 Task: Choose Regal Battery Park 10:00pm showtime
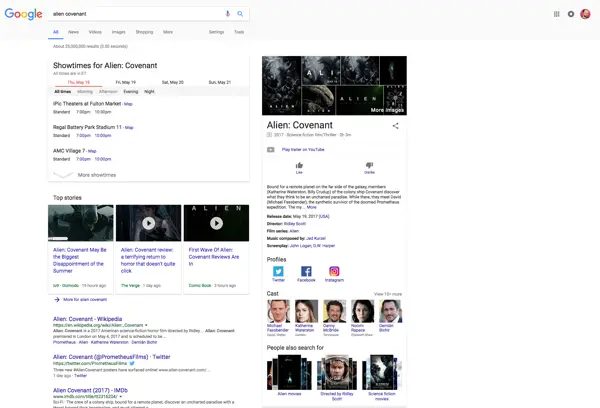[103, 135]
